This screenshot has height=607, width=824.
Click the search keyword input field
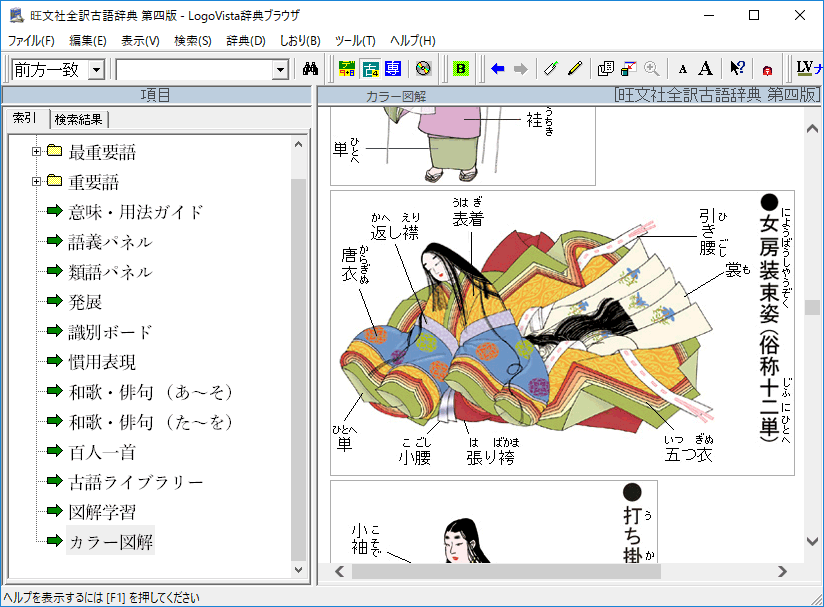click(x=194, y=69)
